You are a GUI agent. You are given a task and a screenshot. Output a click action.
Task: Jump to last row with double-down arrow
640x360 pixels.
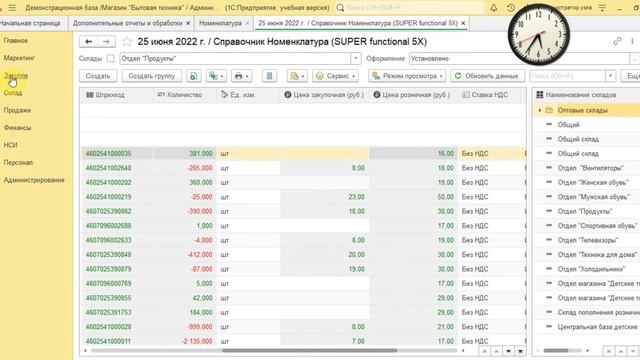pyautogui.click(x=520, y=351)
